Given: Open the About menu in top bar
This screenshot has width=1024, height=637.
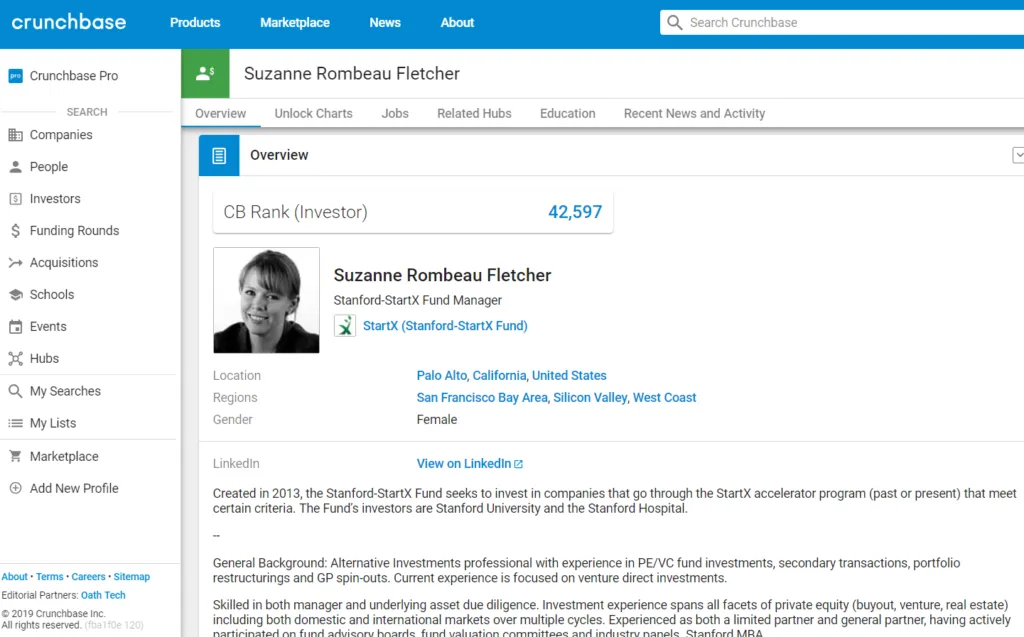Looking at the screenshot, I should (x=457, y=23).
